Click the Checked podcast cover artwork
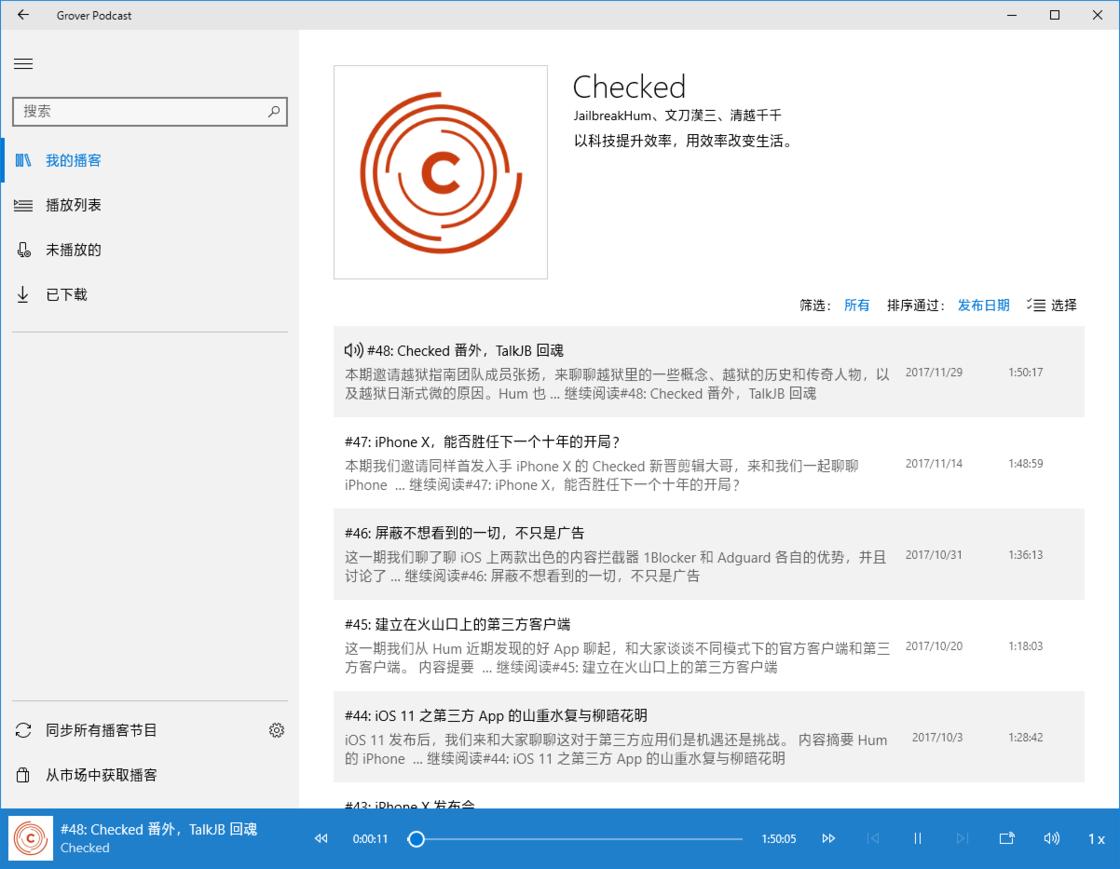The image size is (1120, 869). (x=441, y=172)
